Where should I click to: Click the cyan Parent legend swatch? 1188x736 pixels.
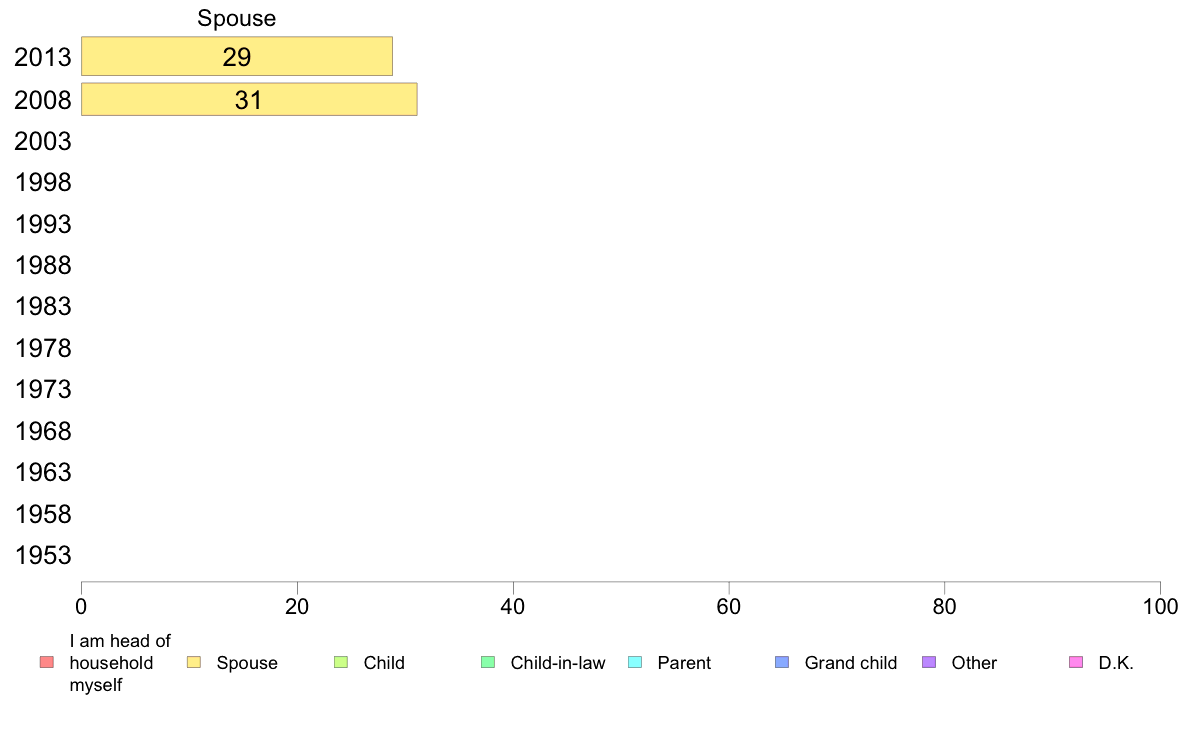coord(635,662)
